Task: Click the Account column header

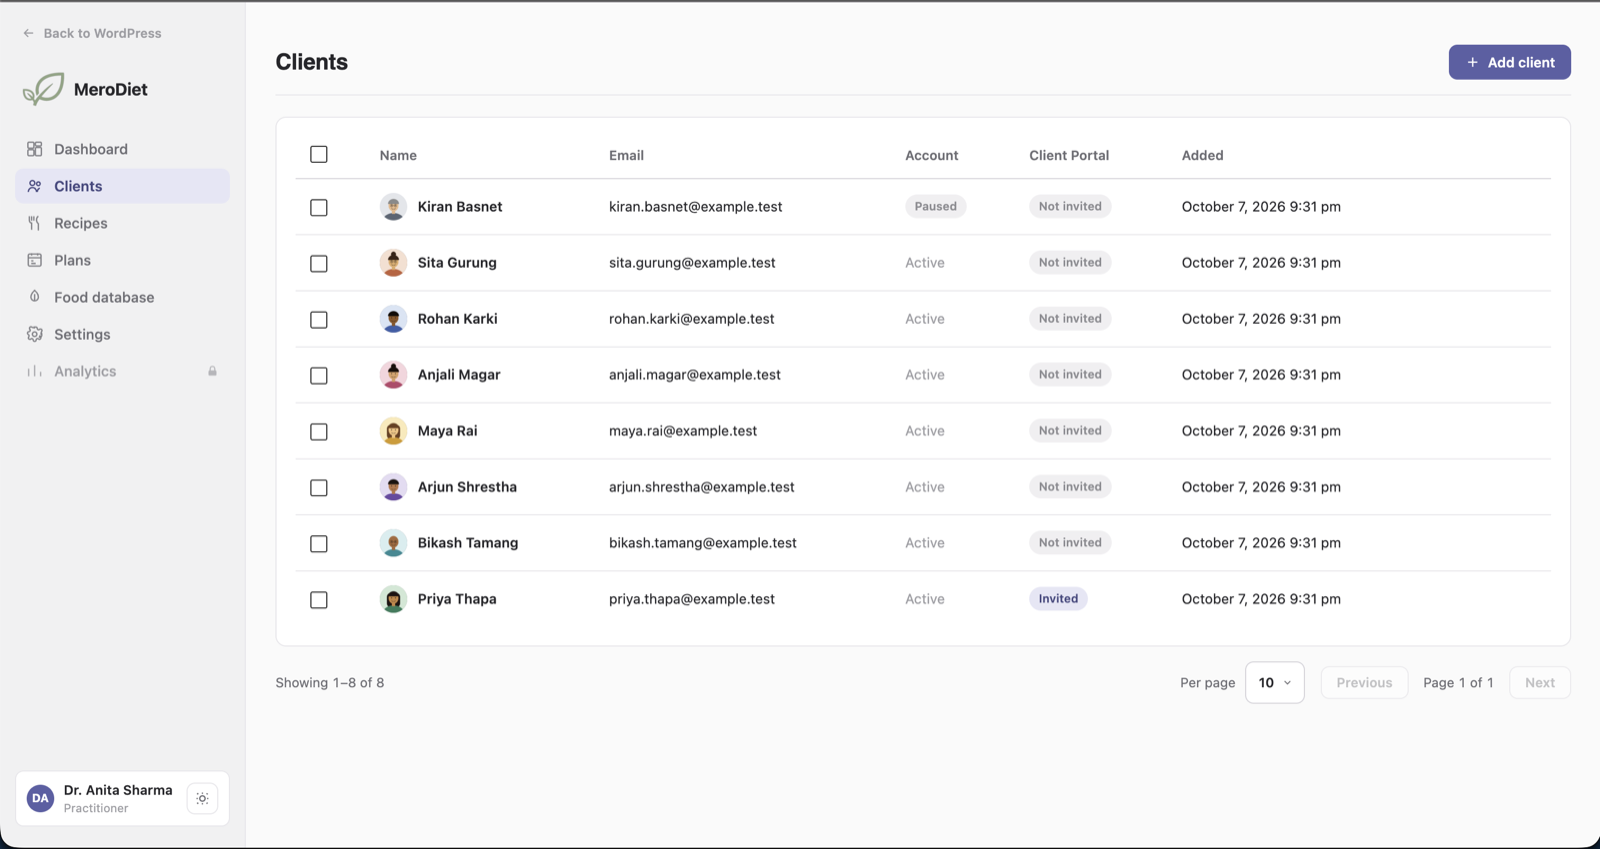Action: point(931,155)
